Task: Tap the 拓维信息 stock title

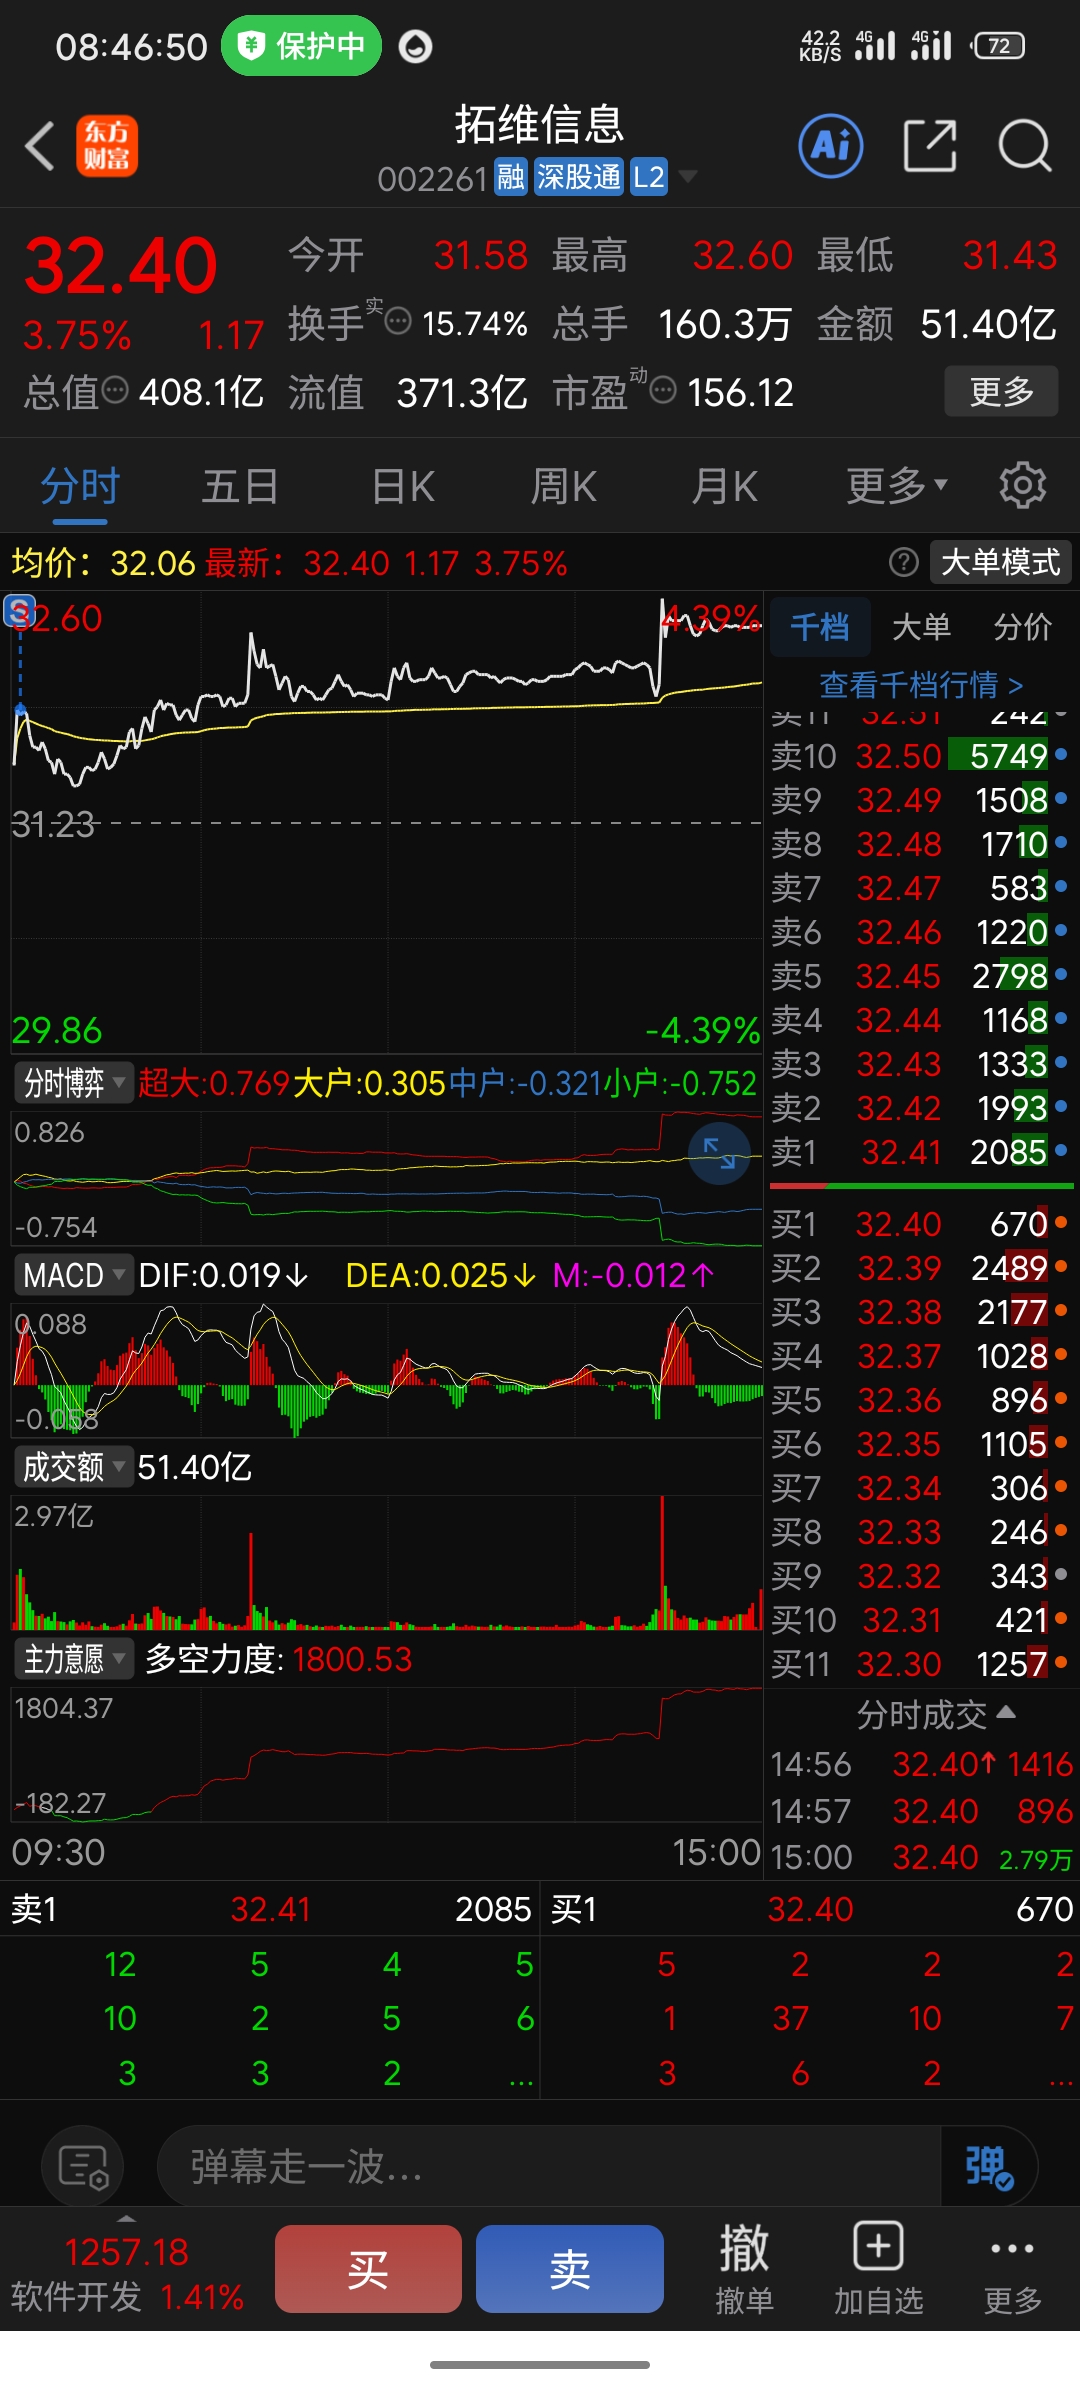Action: [540, 125]
